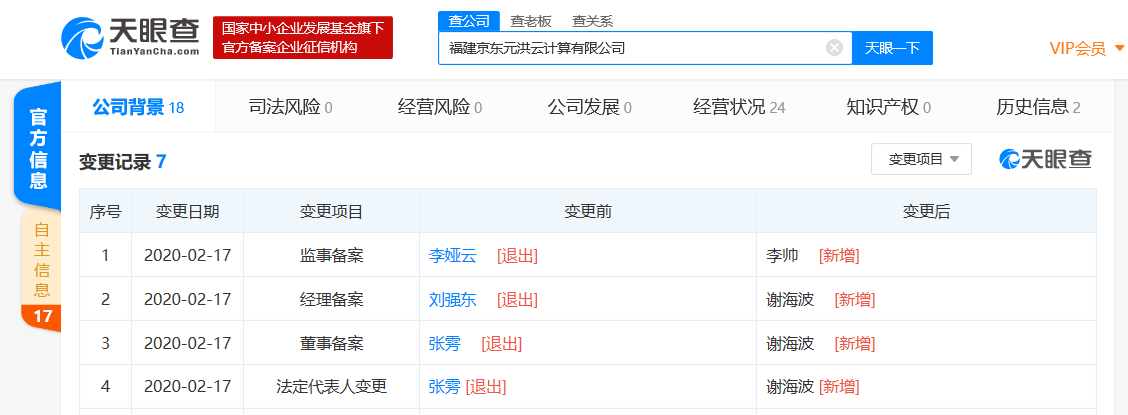Open the 历史信息 tab
Viewport: 1128px width, 415px height.
1038,108
